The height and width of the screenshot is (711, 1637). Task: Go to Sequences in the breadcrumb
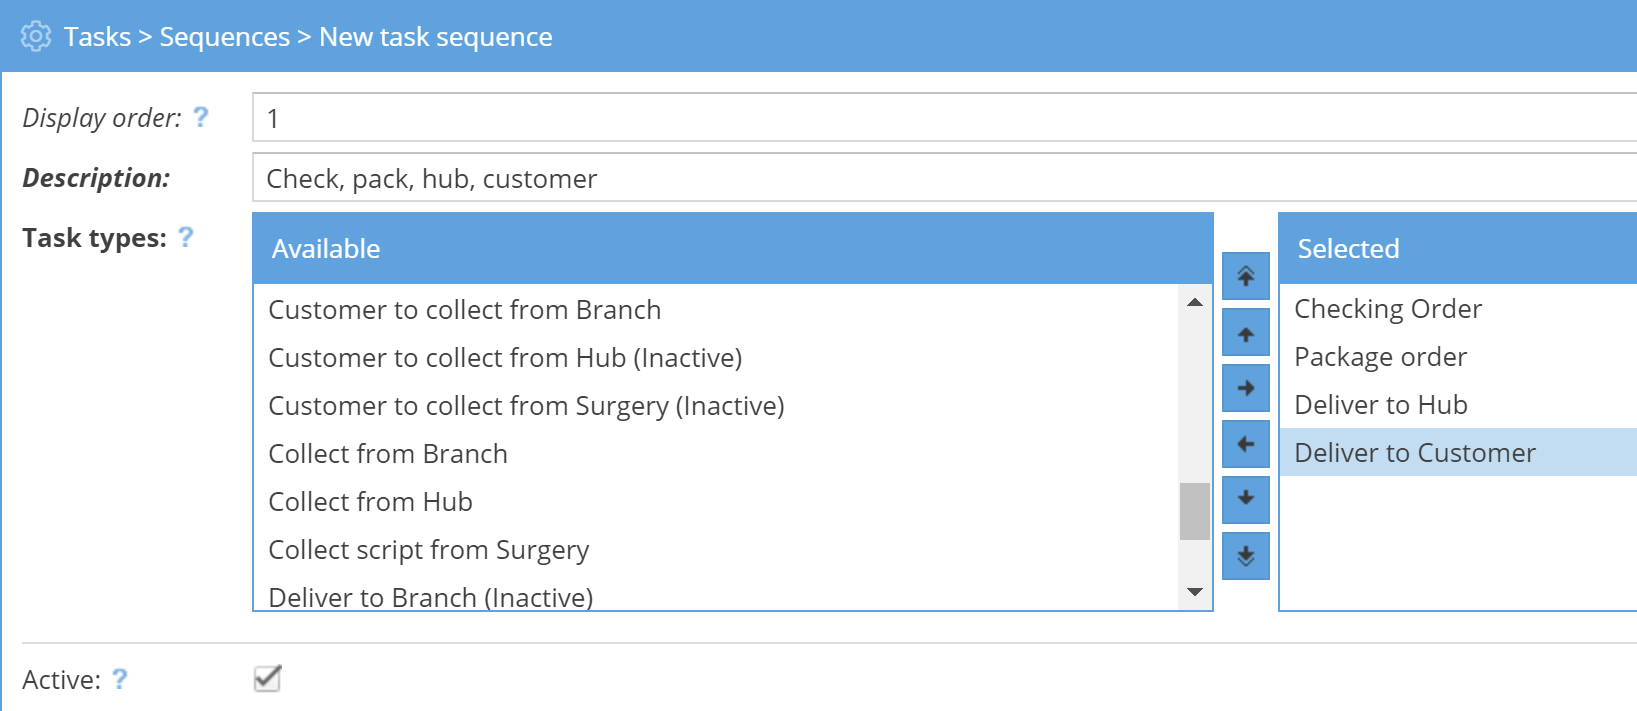225,37
